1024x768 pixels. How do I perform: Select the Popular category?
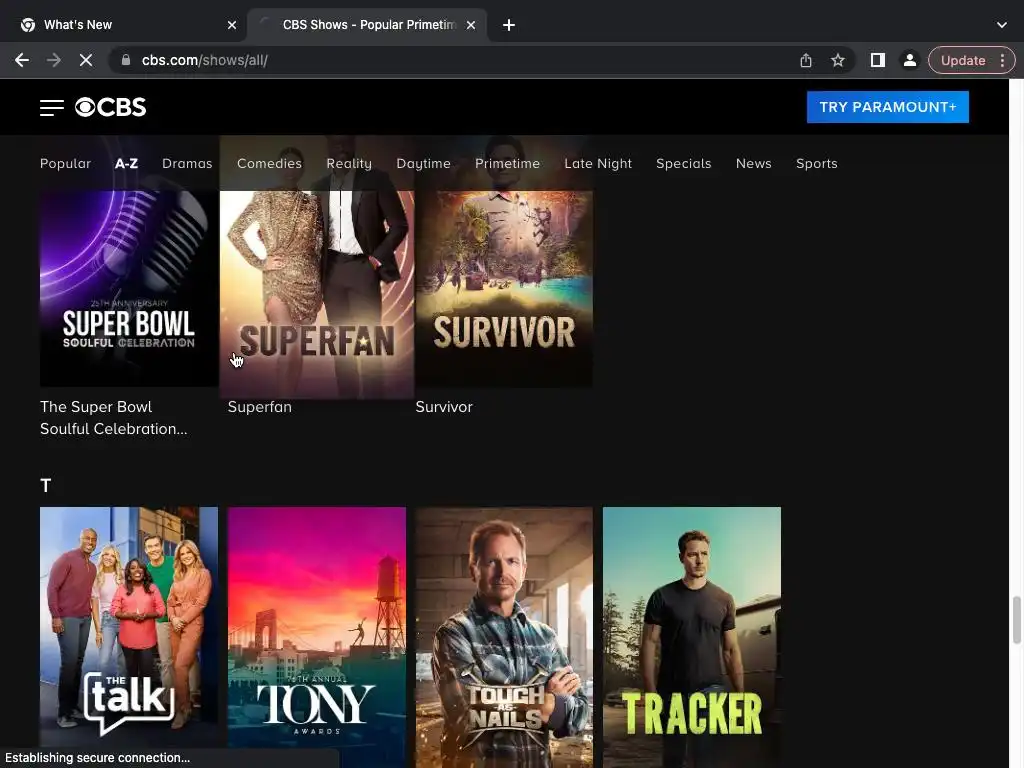pos(65,163)
